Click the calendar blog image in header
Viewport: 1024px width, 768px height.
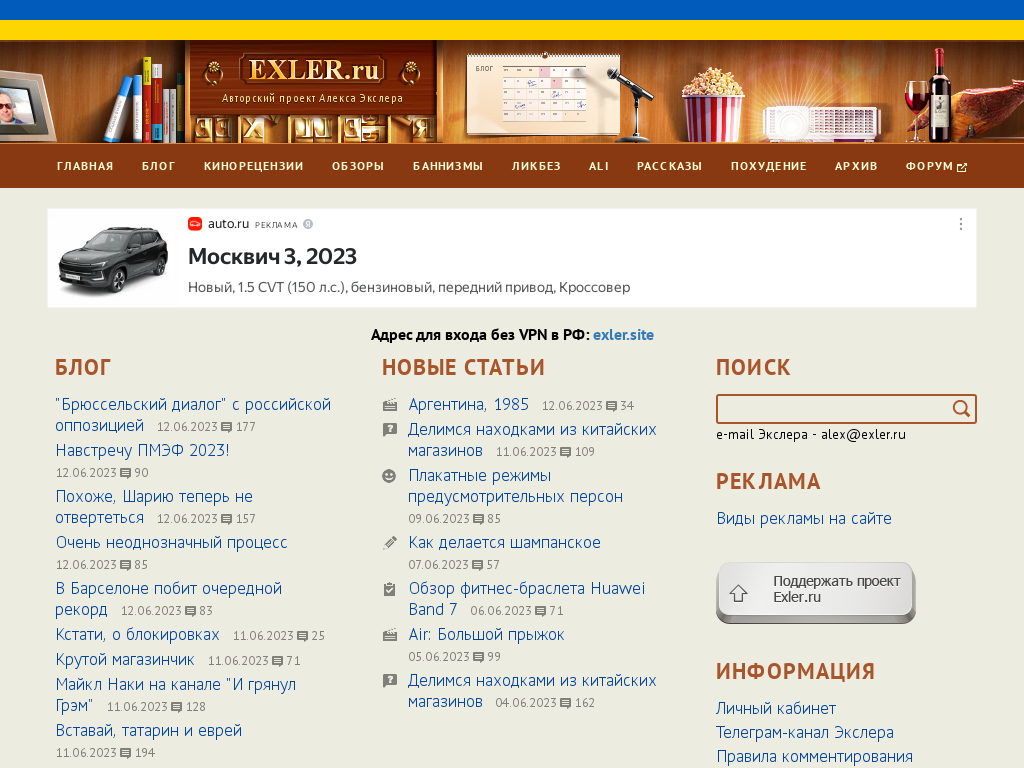pyautogui.click(x=542, y=93)
